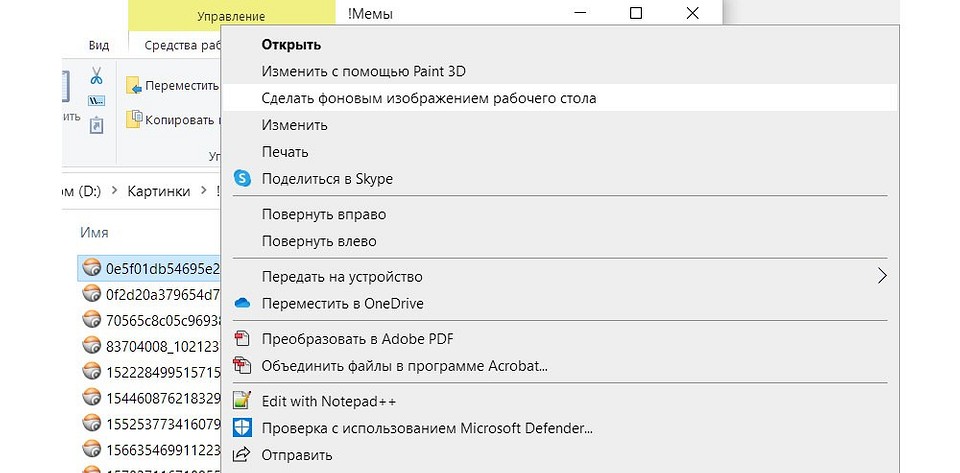Click the icon of file 0f2d20a379654d7
Viewport: 960px width, 473px height.
(91, 293)
